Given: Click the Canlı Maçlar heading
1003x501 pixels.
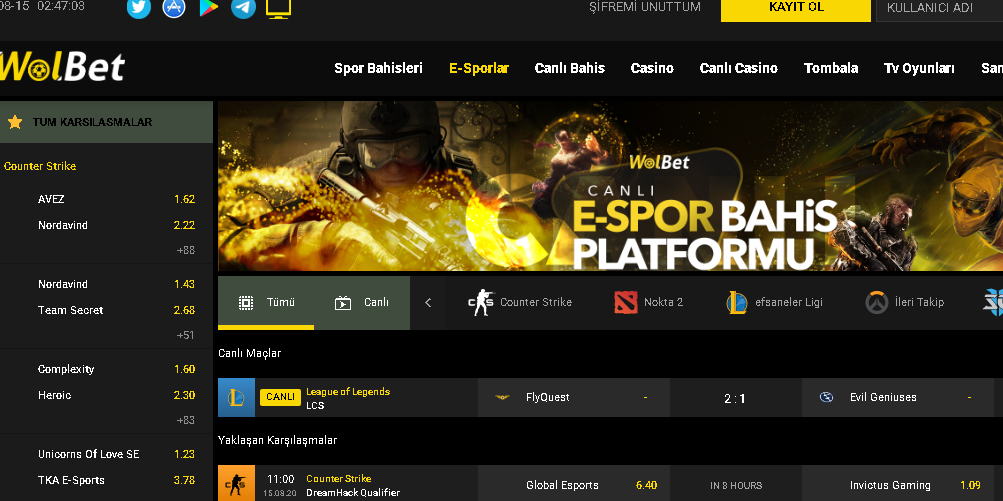Looking at the screenshot, I should pos(249,353).
